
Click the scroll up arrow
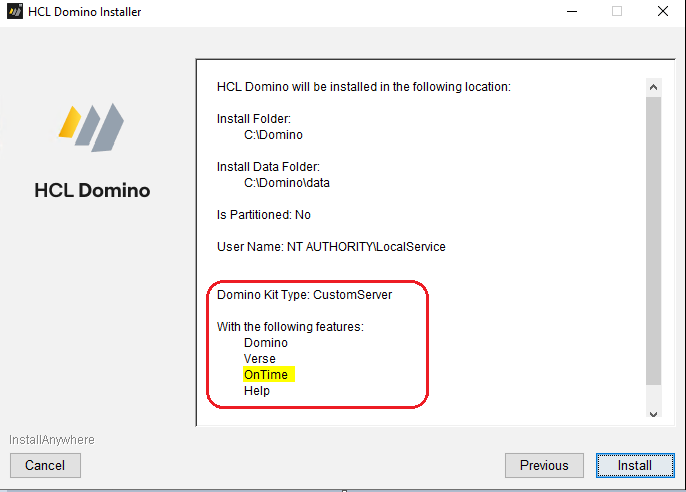653,87
